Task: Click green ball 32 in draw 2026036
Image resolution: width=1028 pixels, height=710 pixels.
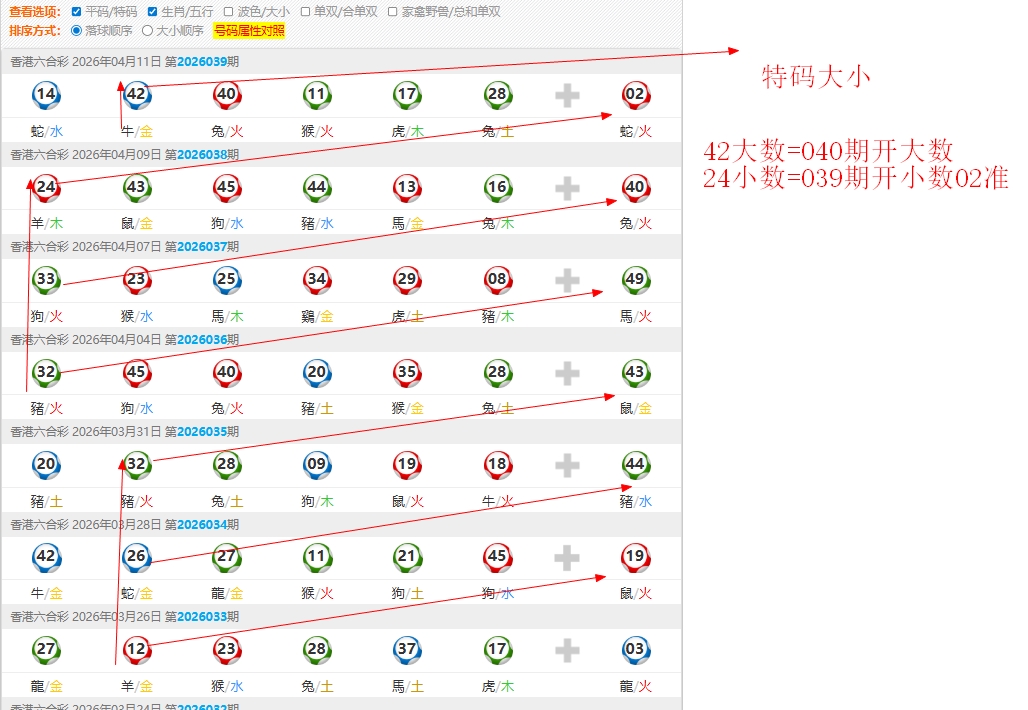Action: 46,373
